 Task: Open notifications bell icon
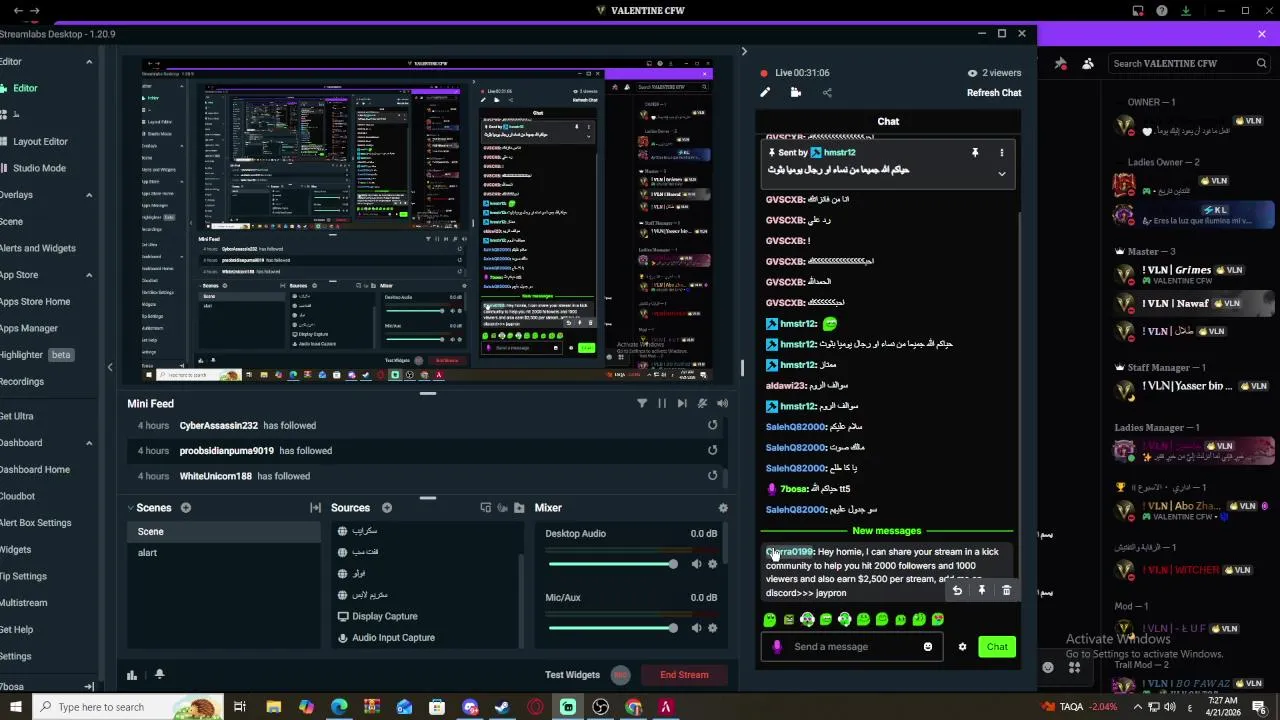159,675
